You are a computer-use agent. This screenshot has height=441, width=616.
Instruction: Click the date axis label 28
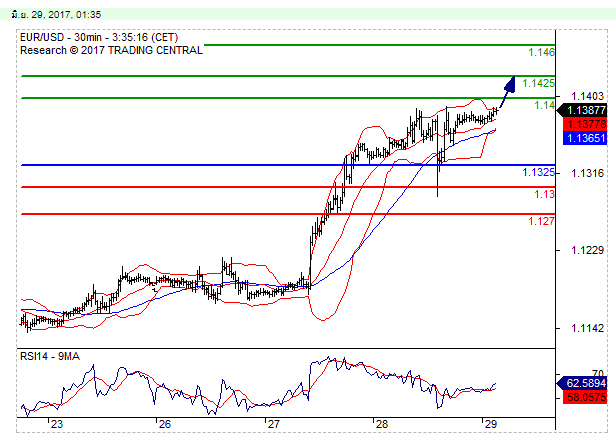pos(381,424)
